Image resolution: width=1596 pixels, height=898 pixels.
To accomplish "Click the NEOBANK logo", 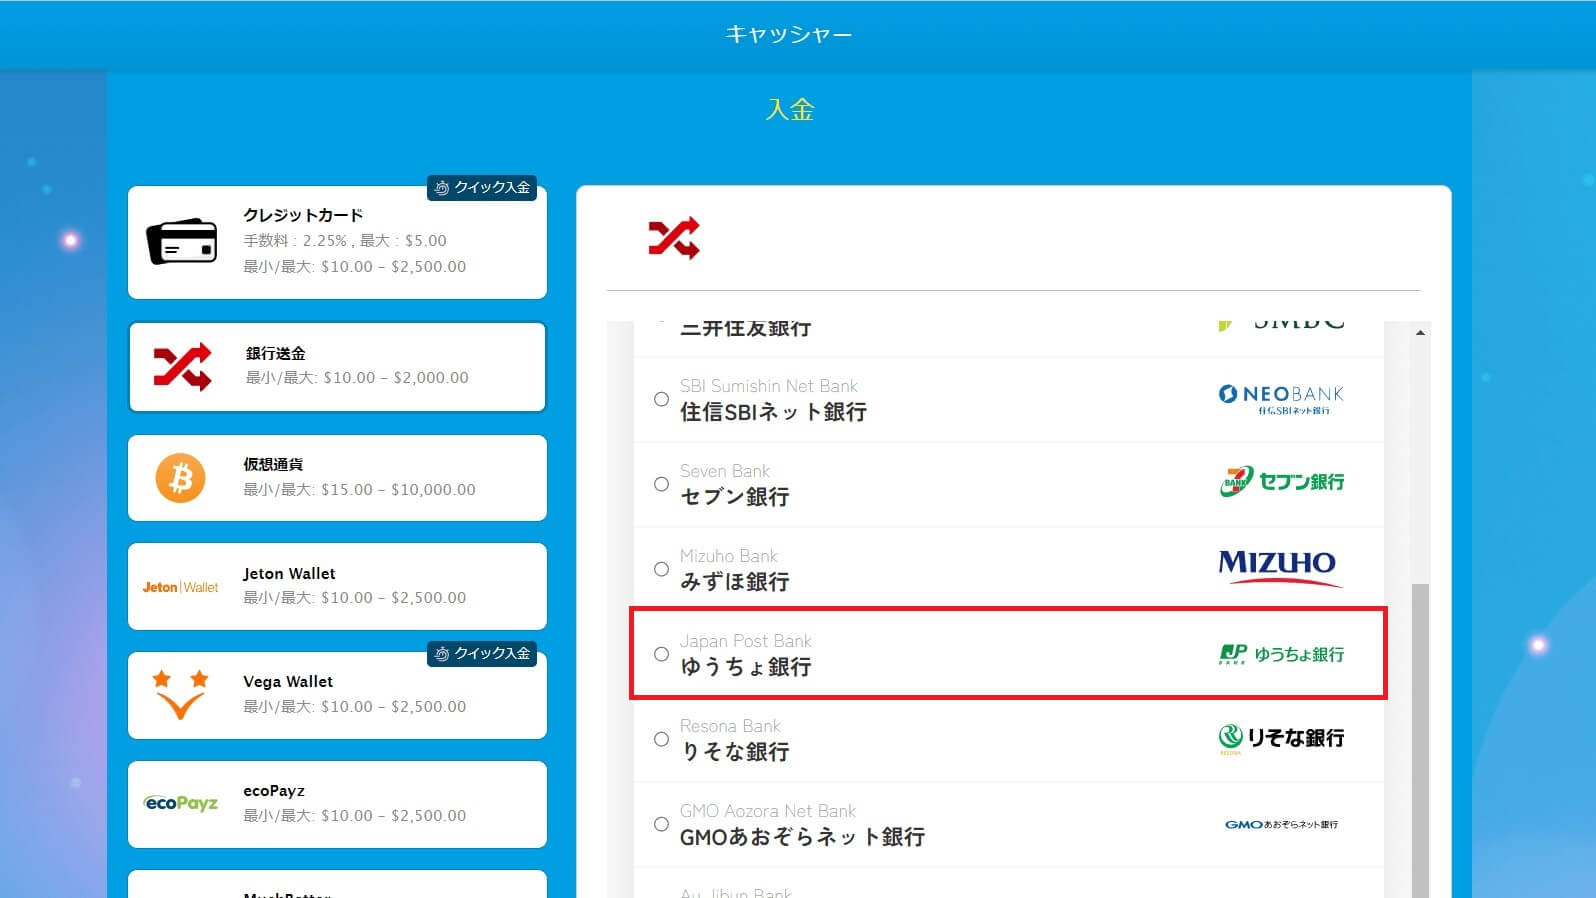I will [1281, 399].
